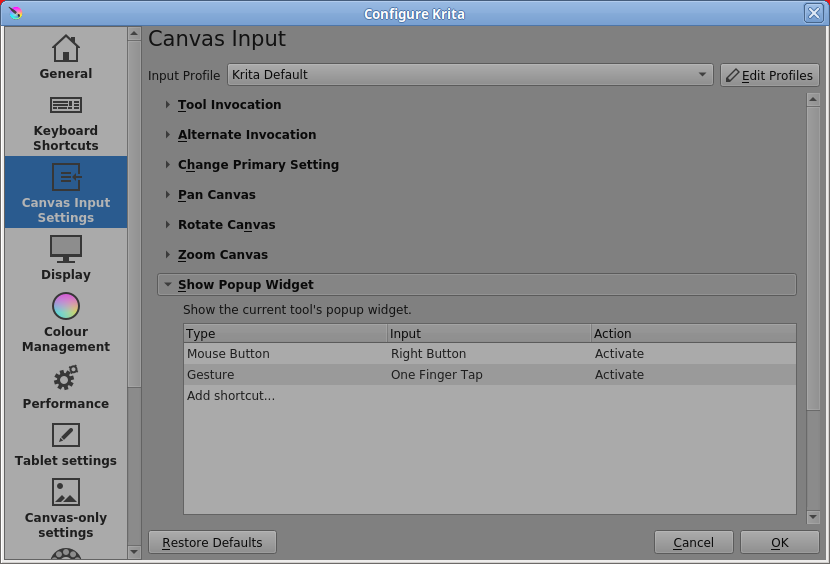Viewport: 830px width, 564px height.
Task: Expand the Zoom Canvas section
Action: [223, 255]
